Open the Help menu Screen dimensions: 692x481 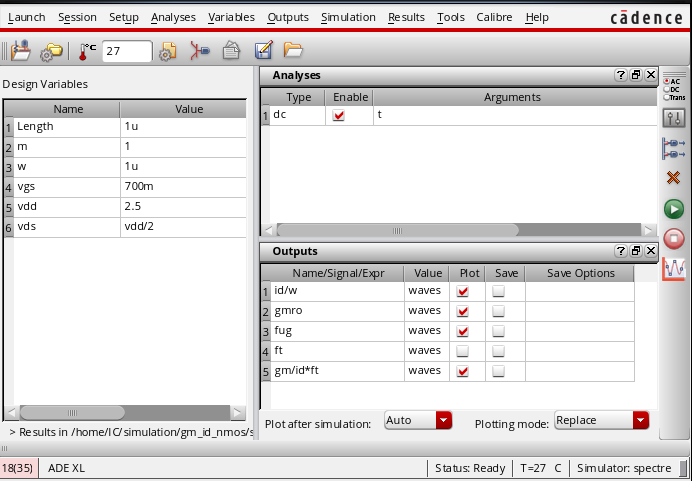(x=537, y=17)
